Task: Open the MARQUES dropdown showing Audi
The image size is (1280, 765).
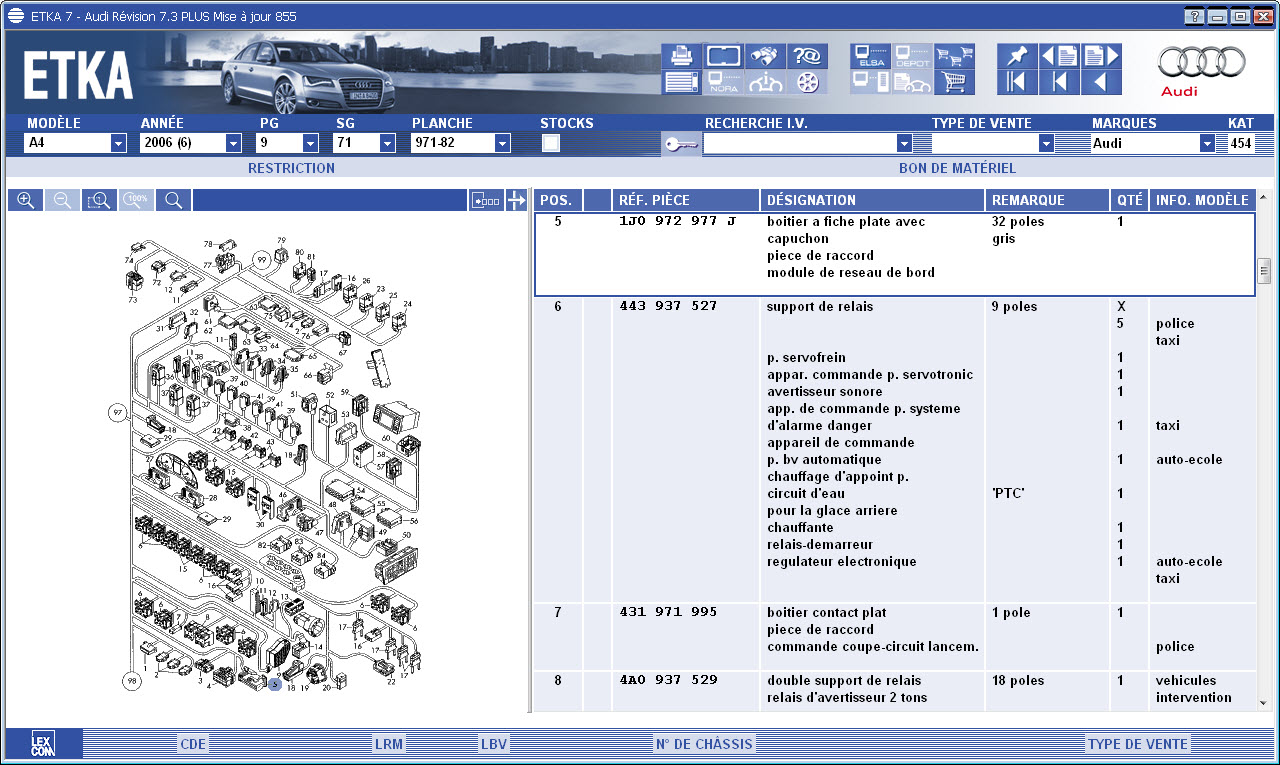Action: [x=1206, y=143]
